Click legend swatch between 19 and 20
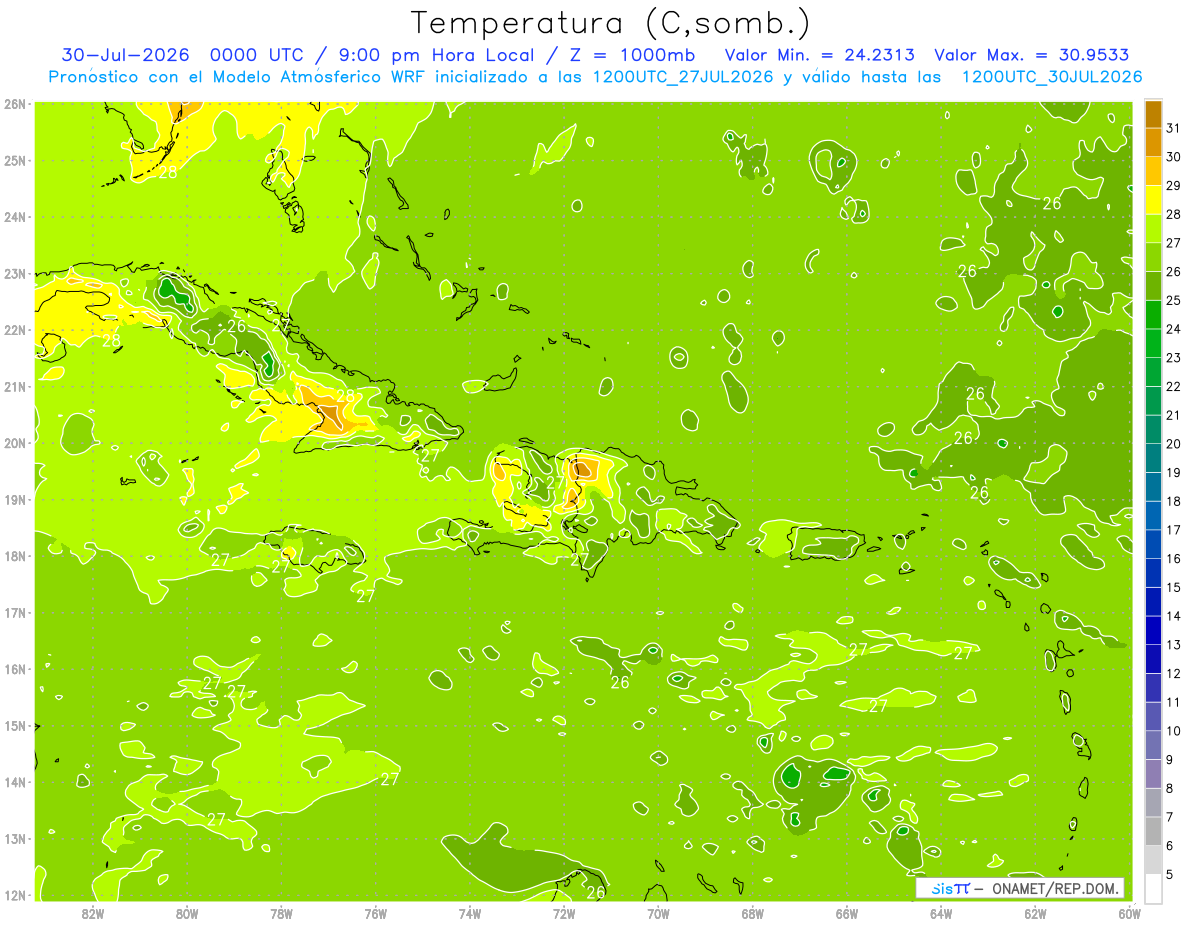 [1153, 458]
